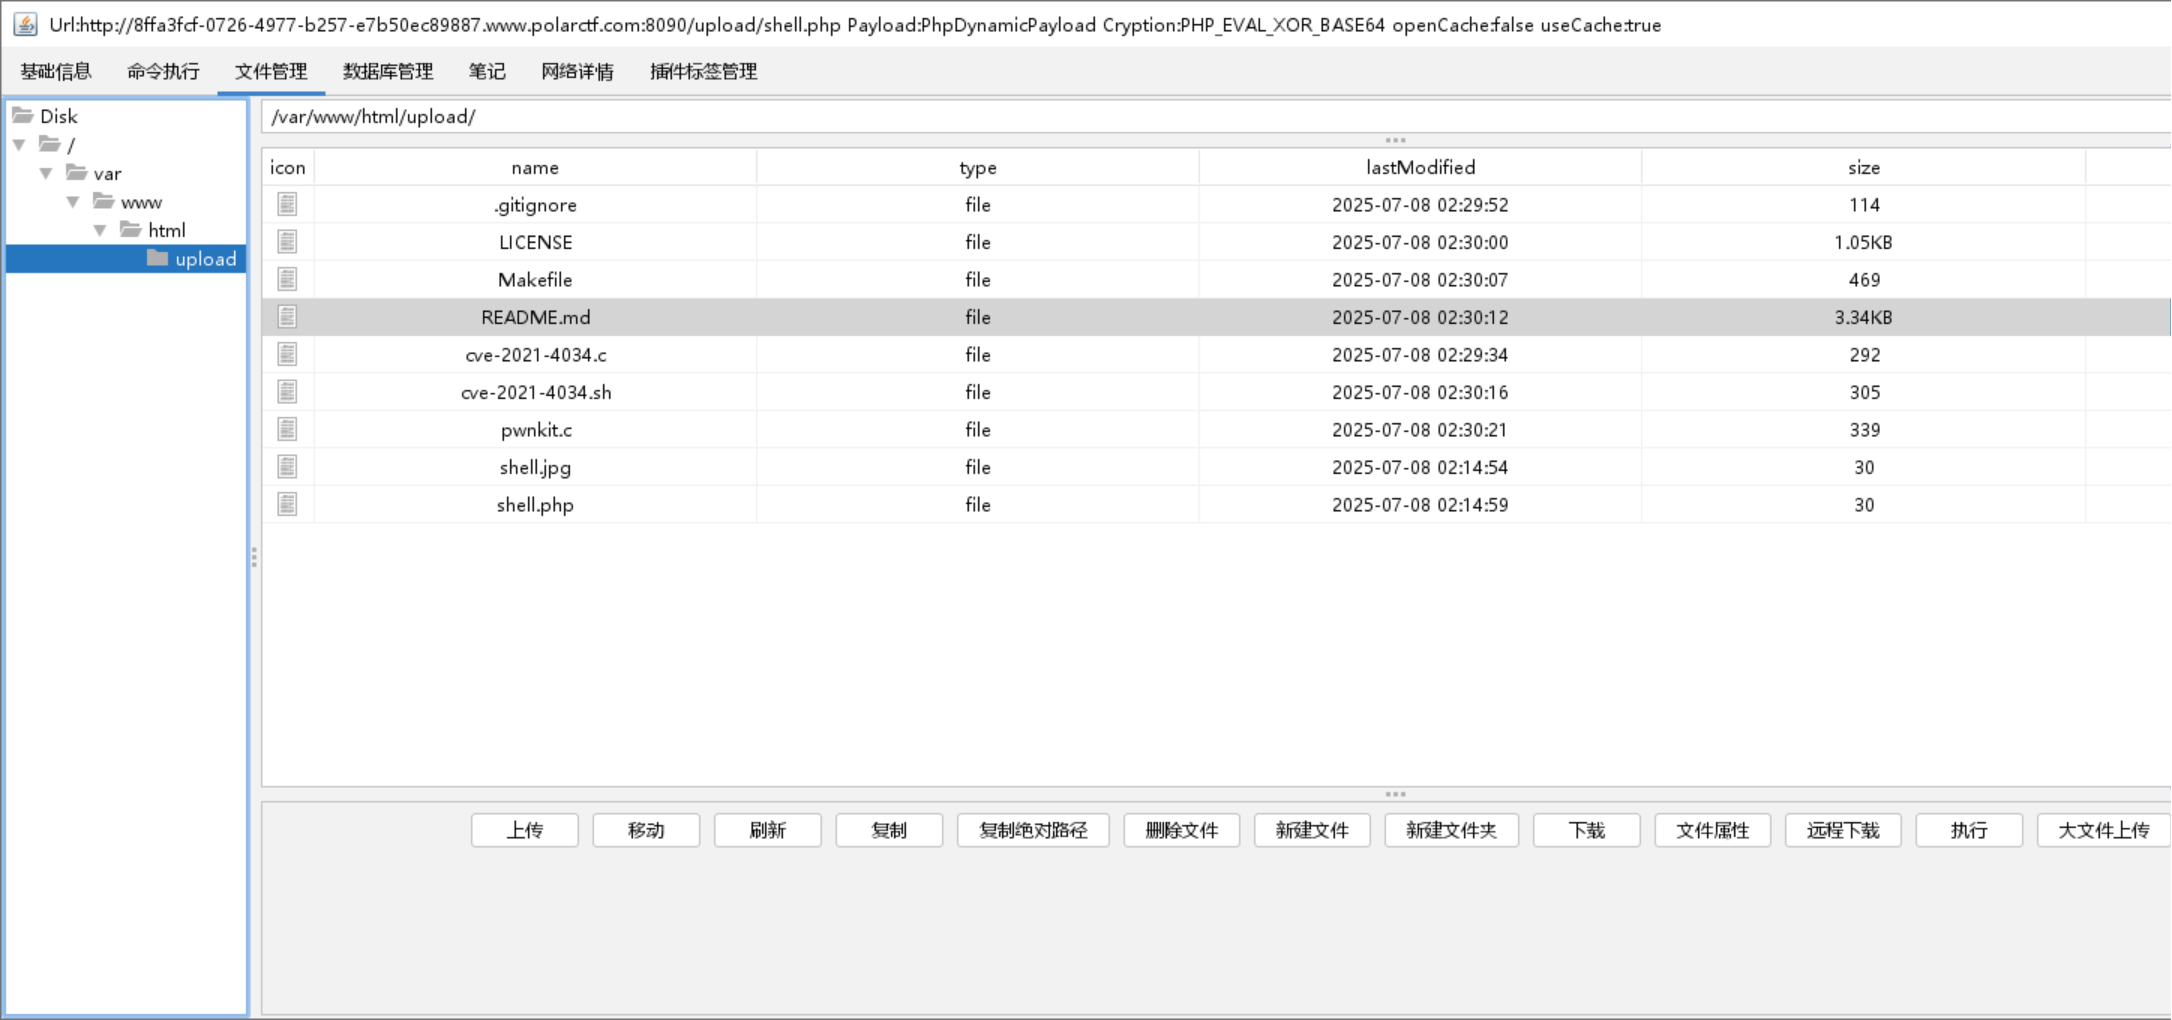This screenshot has height=1020, width=2172.
Task: Select the Disk root tree item
Action: [59, 116]
